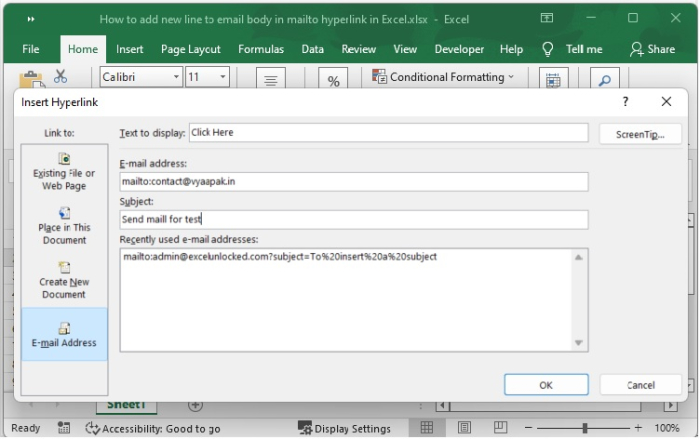Open Display Settings in status bar

click(345, 428)
